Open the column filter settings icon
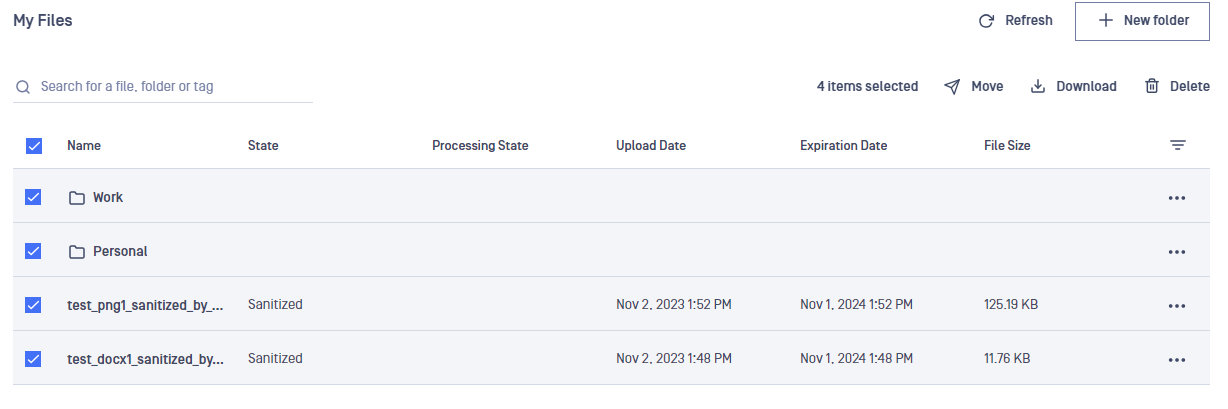 tap(1178, 146)
